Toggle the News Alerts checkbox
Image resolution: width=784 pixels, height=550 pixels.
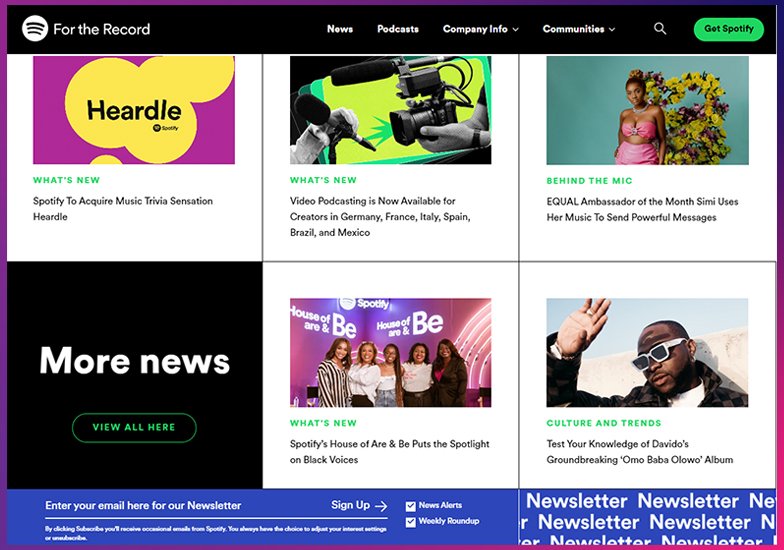(410, 506)
